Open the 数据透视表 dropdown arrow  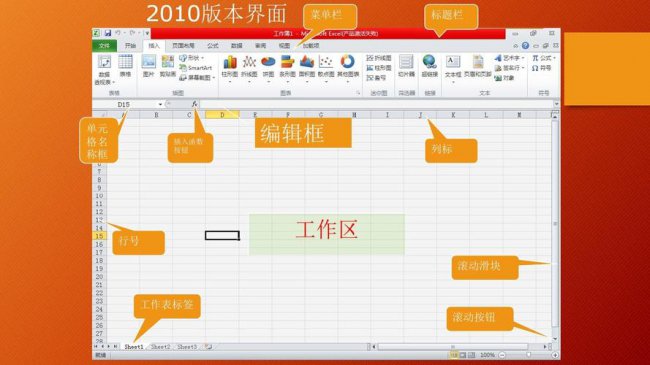pyautogui.click(x=114, y=83)
